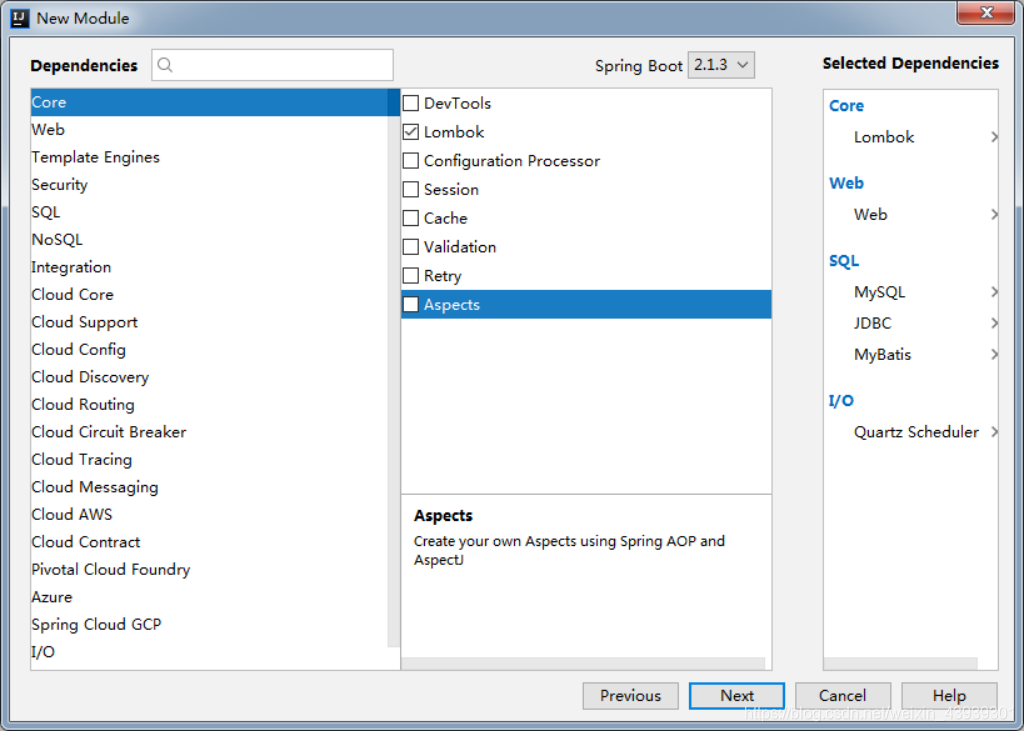Close the New Module window
Viewport: 1024px width, 732px height.
986,12
